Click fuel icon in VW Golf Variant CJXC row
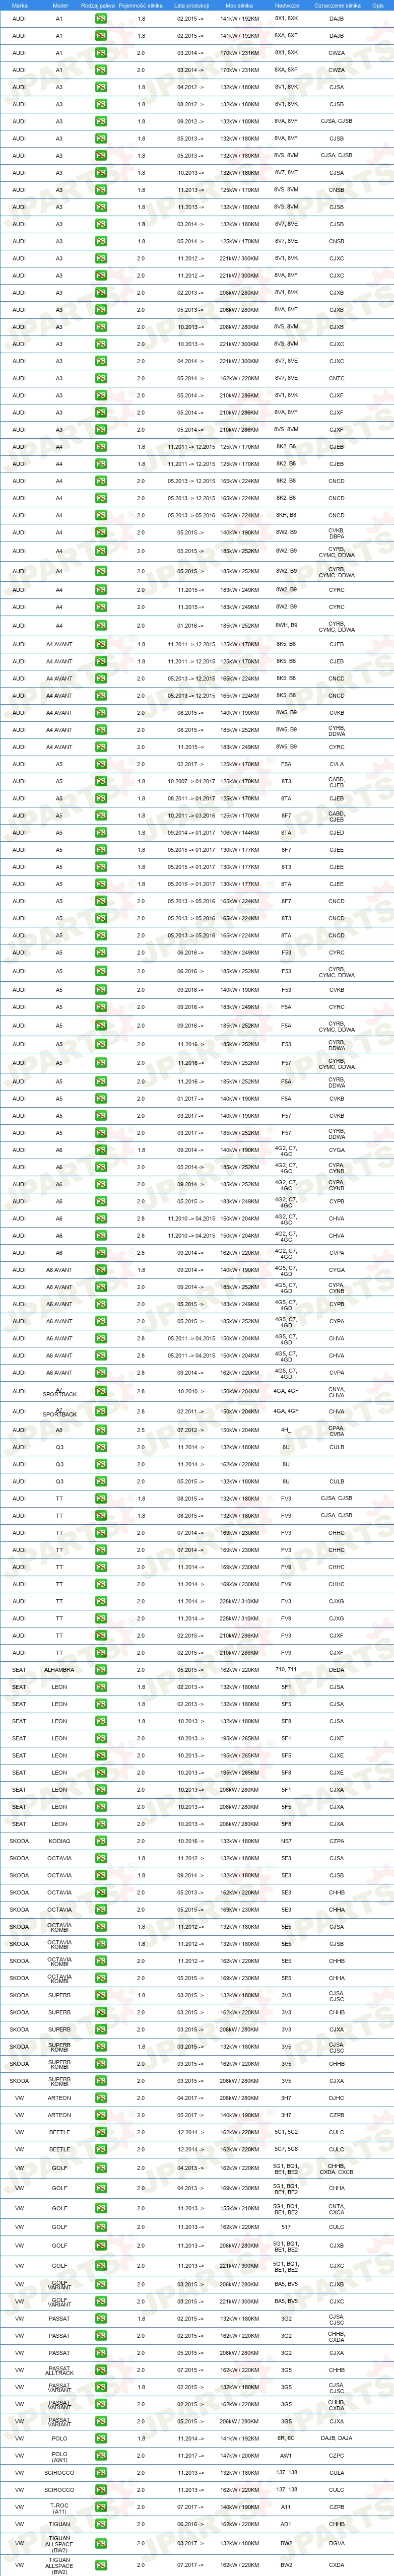 click(101, 2302)
